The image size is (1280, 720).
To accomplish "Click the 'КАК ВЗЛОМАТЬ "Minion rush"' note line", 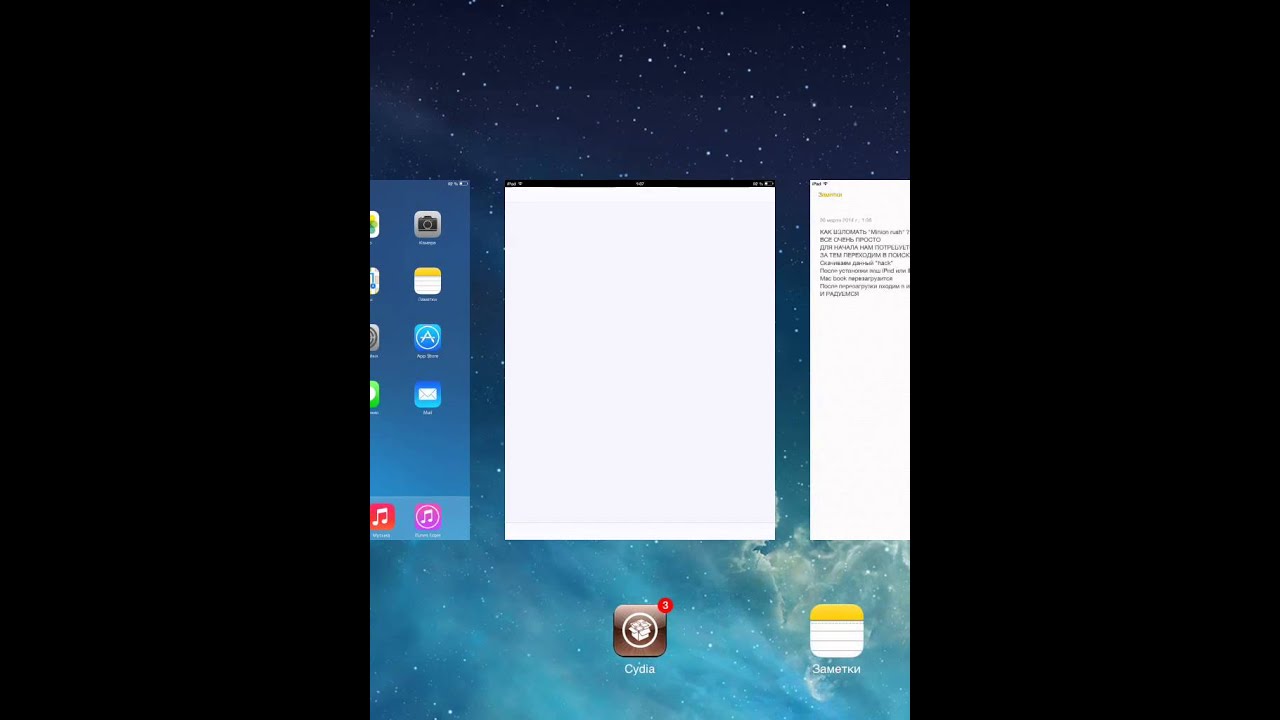I will pos(865,232).
